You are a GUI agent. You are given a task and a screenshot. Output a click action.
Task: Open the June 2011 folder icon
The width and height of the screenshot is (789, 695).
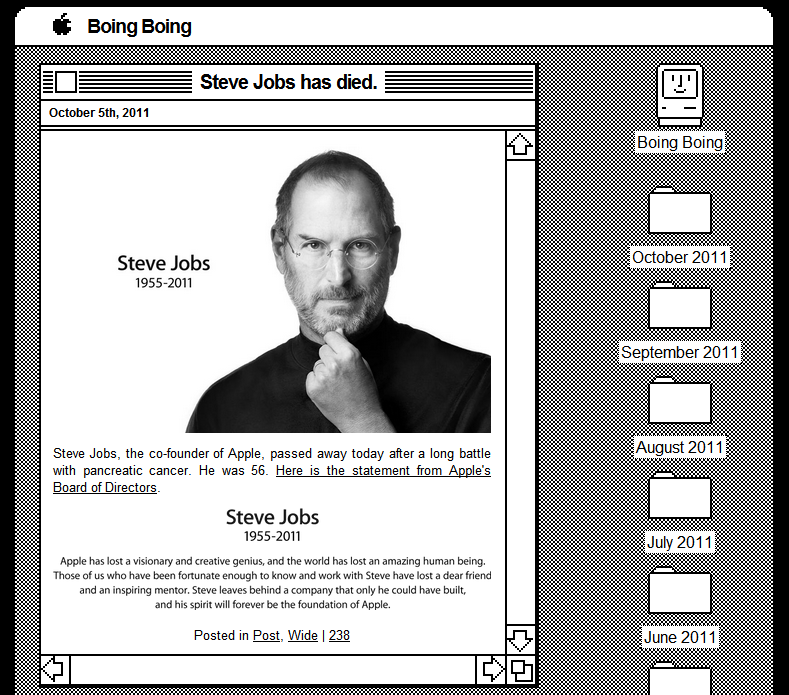point(679,590)
